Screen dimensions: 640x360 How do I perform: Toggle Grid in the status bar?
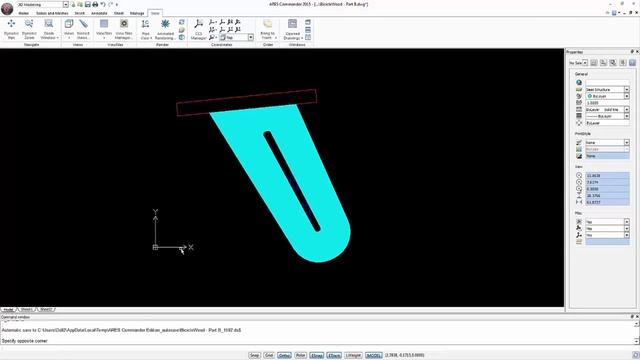[x=269, y=355]
